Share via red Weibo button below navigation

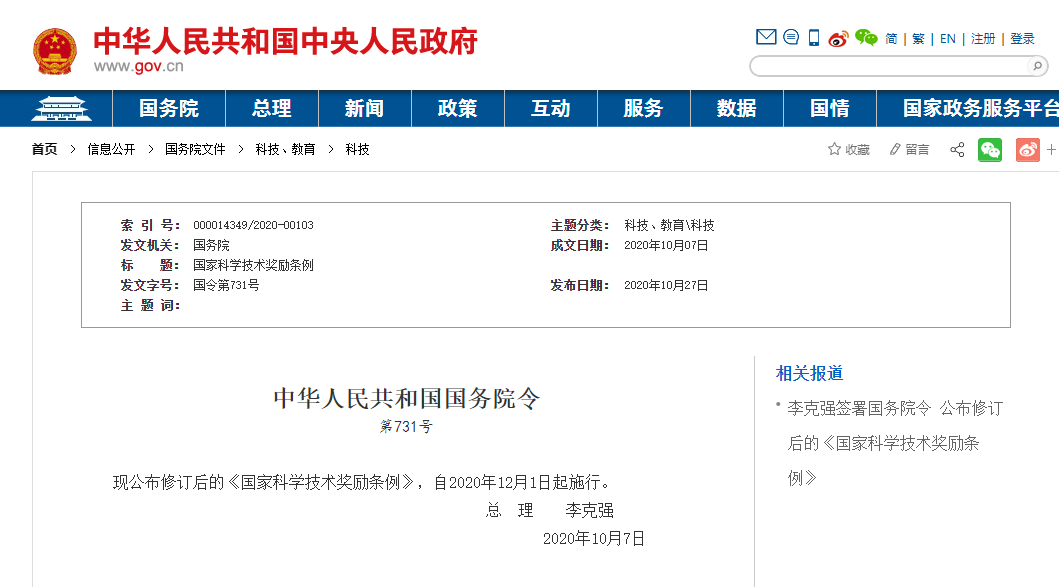click(1028, 149)
